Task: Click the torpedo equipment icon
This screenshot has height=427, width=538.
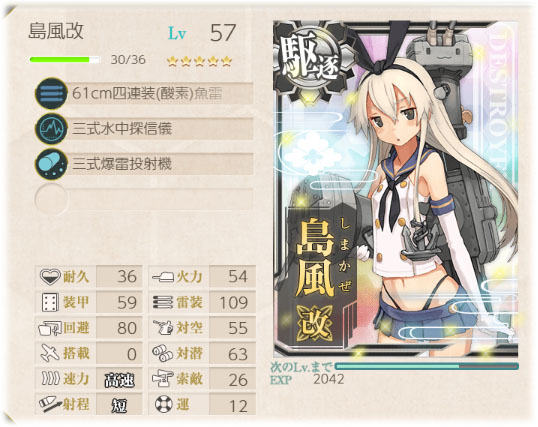Action: 51,93
